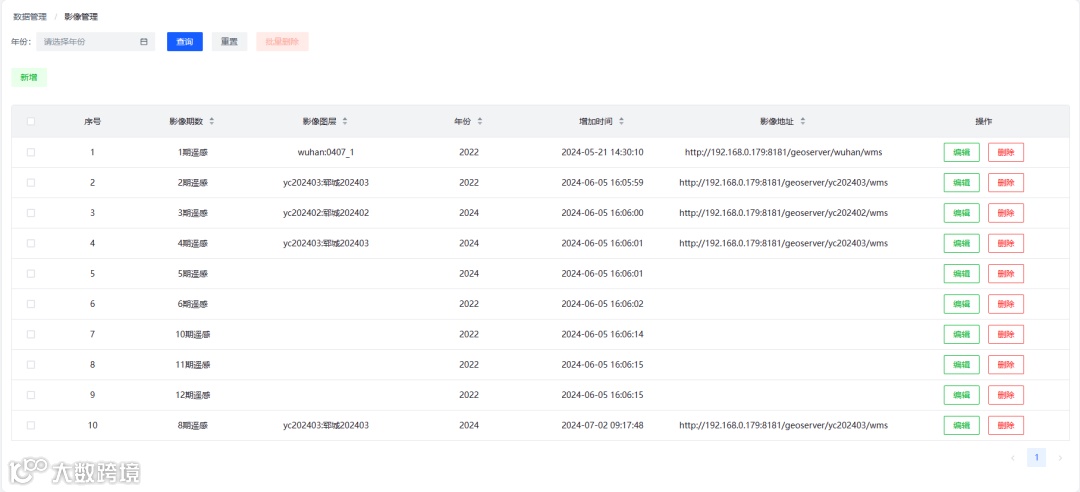Delete the 4期遥感 row

1006,243
